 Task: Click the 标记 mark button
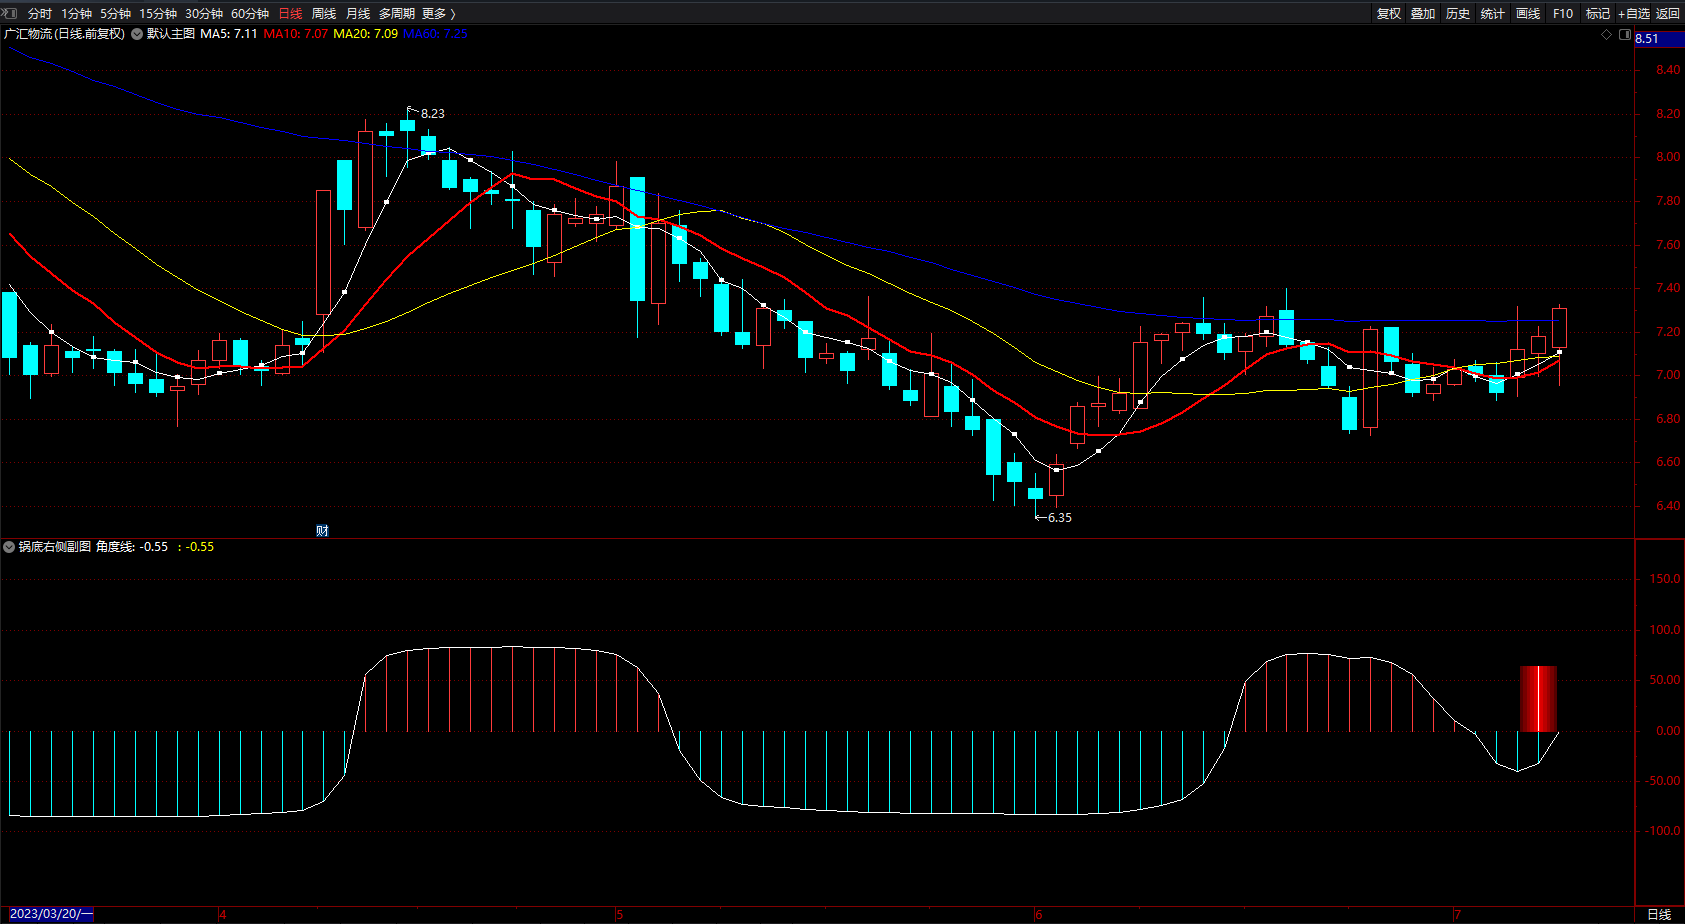click(x=1598, y=13)
